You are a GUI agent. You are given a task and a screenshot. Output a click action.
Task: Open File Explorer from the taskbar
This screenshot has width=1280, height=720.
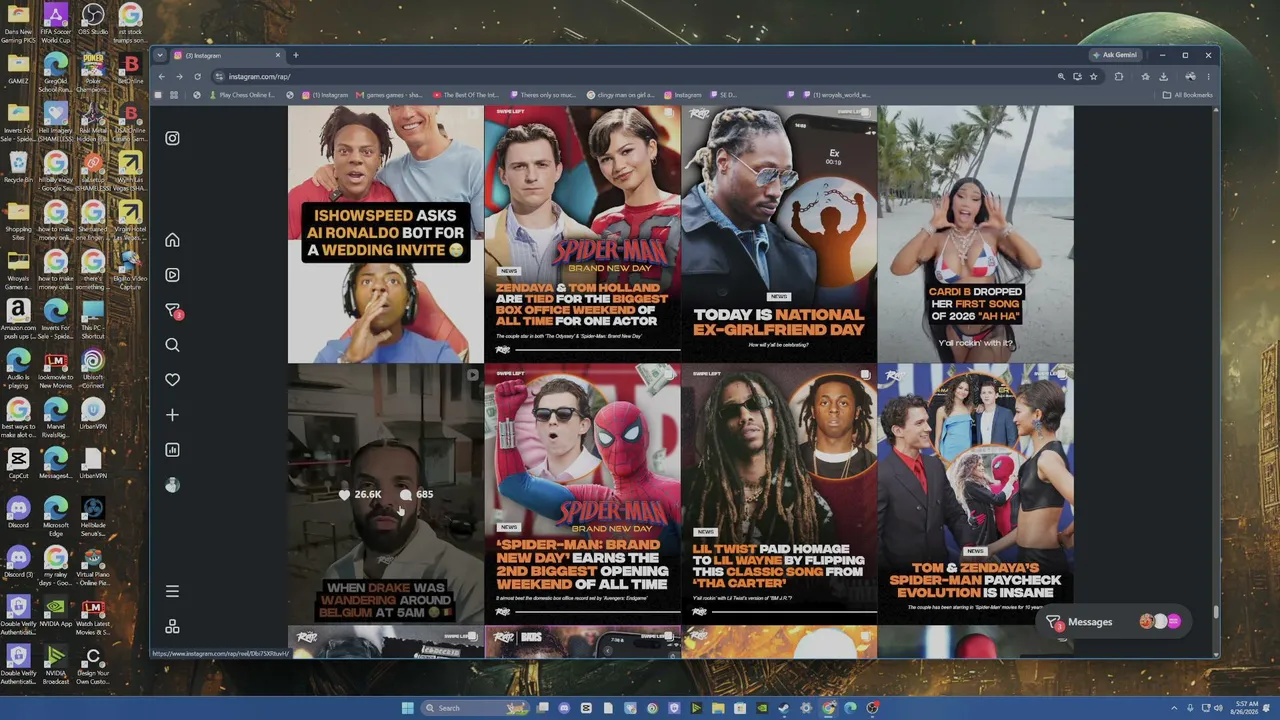coord(718,708)
